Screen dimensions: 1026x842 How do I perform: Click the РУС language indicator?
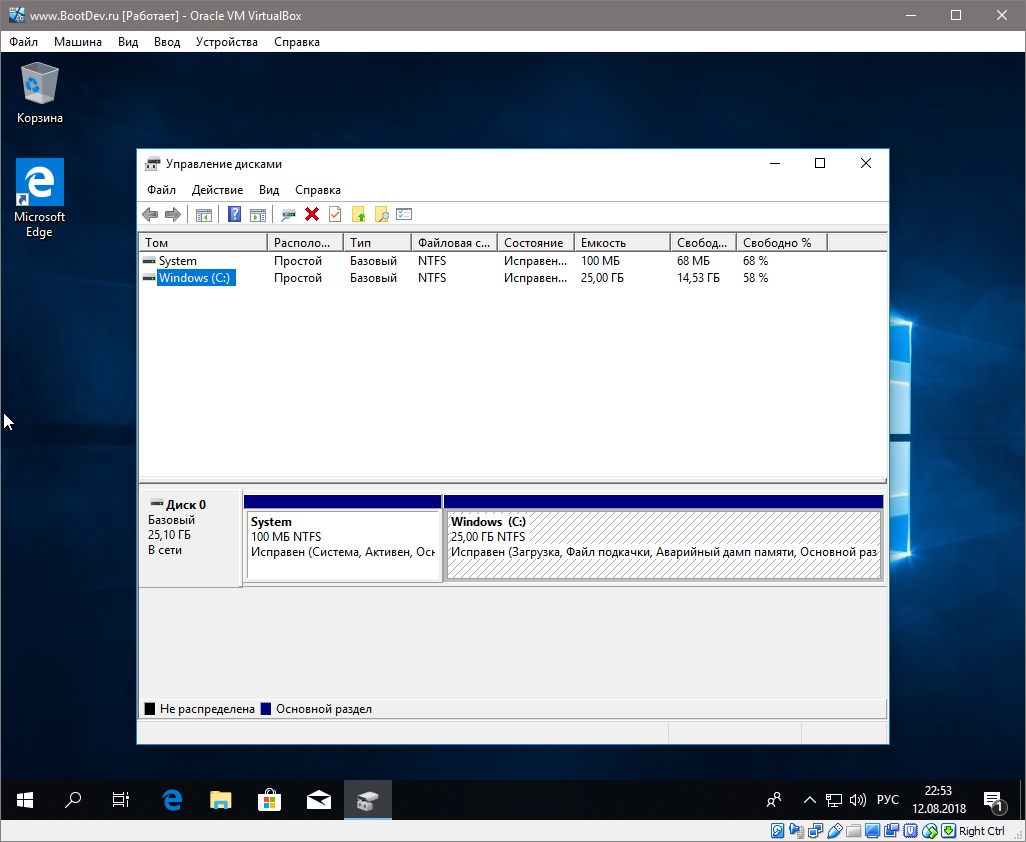pos(888,799)
